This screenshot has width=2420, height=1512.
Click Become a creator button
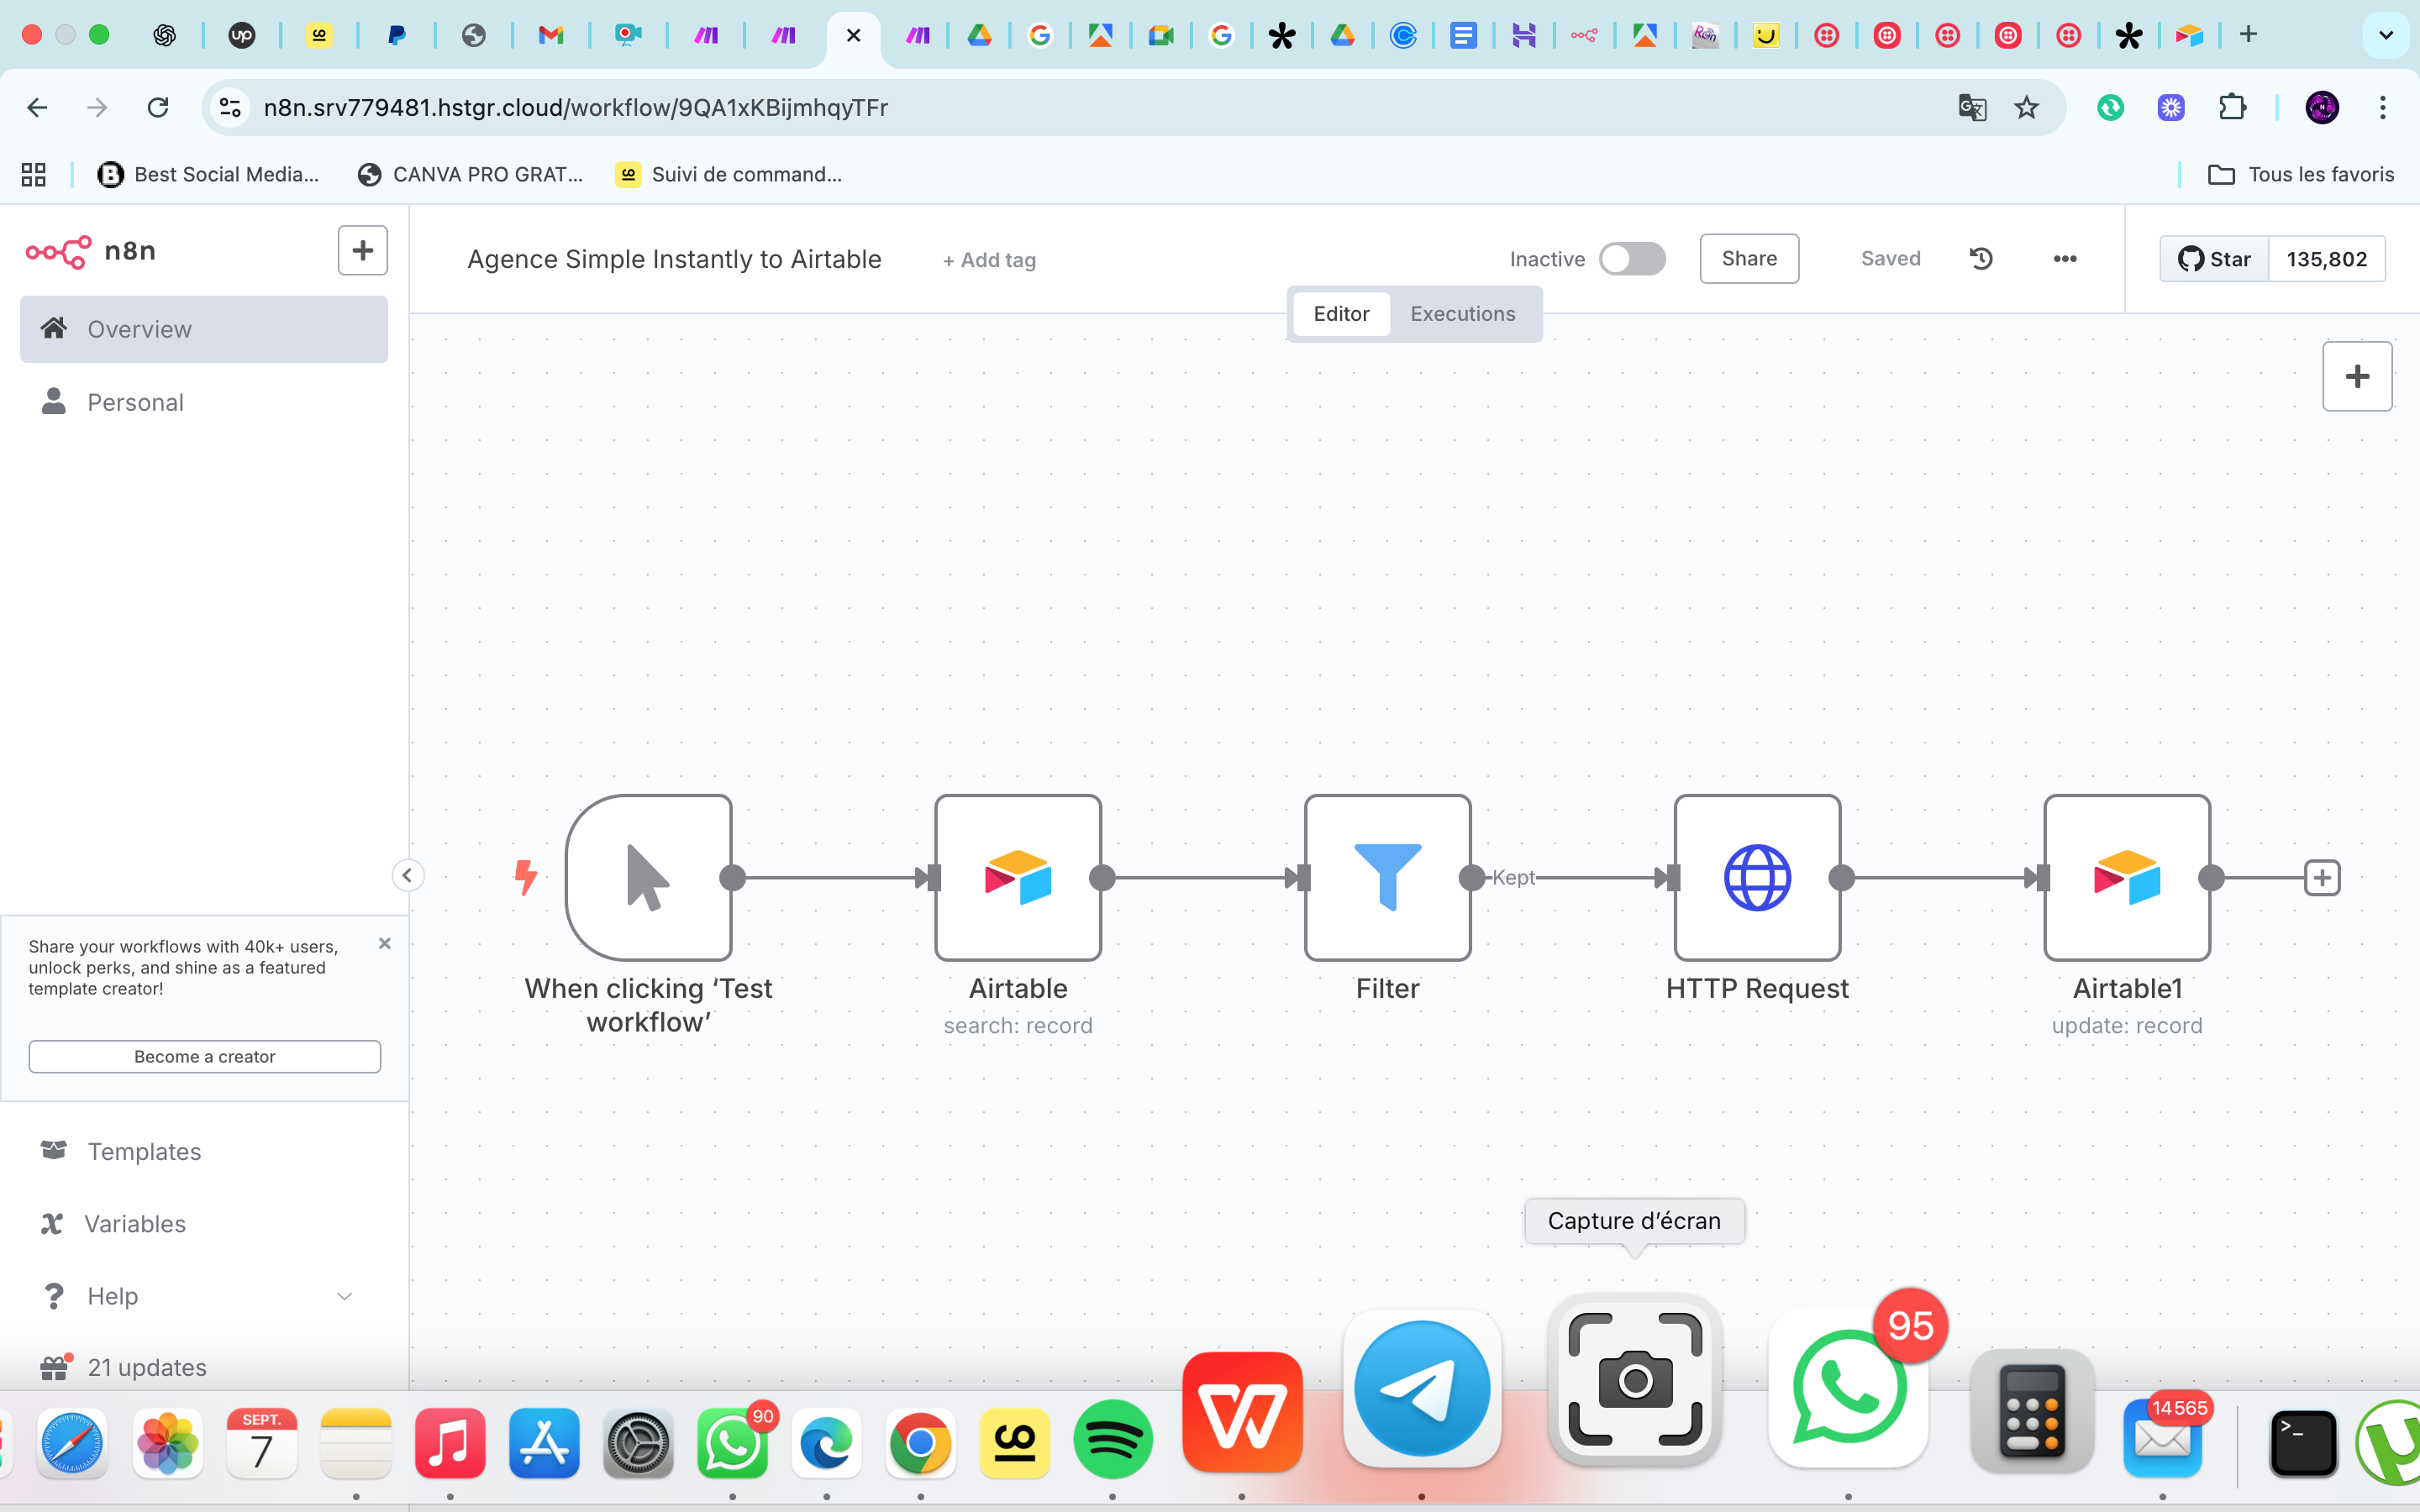click(x=204, y=1056)
